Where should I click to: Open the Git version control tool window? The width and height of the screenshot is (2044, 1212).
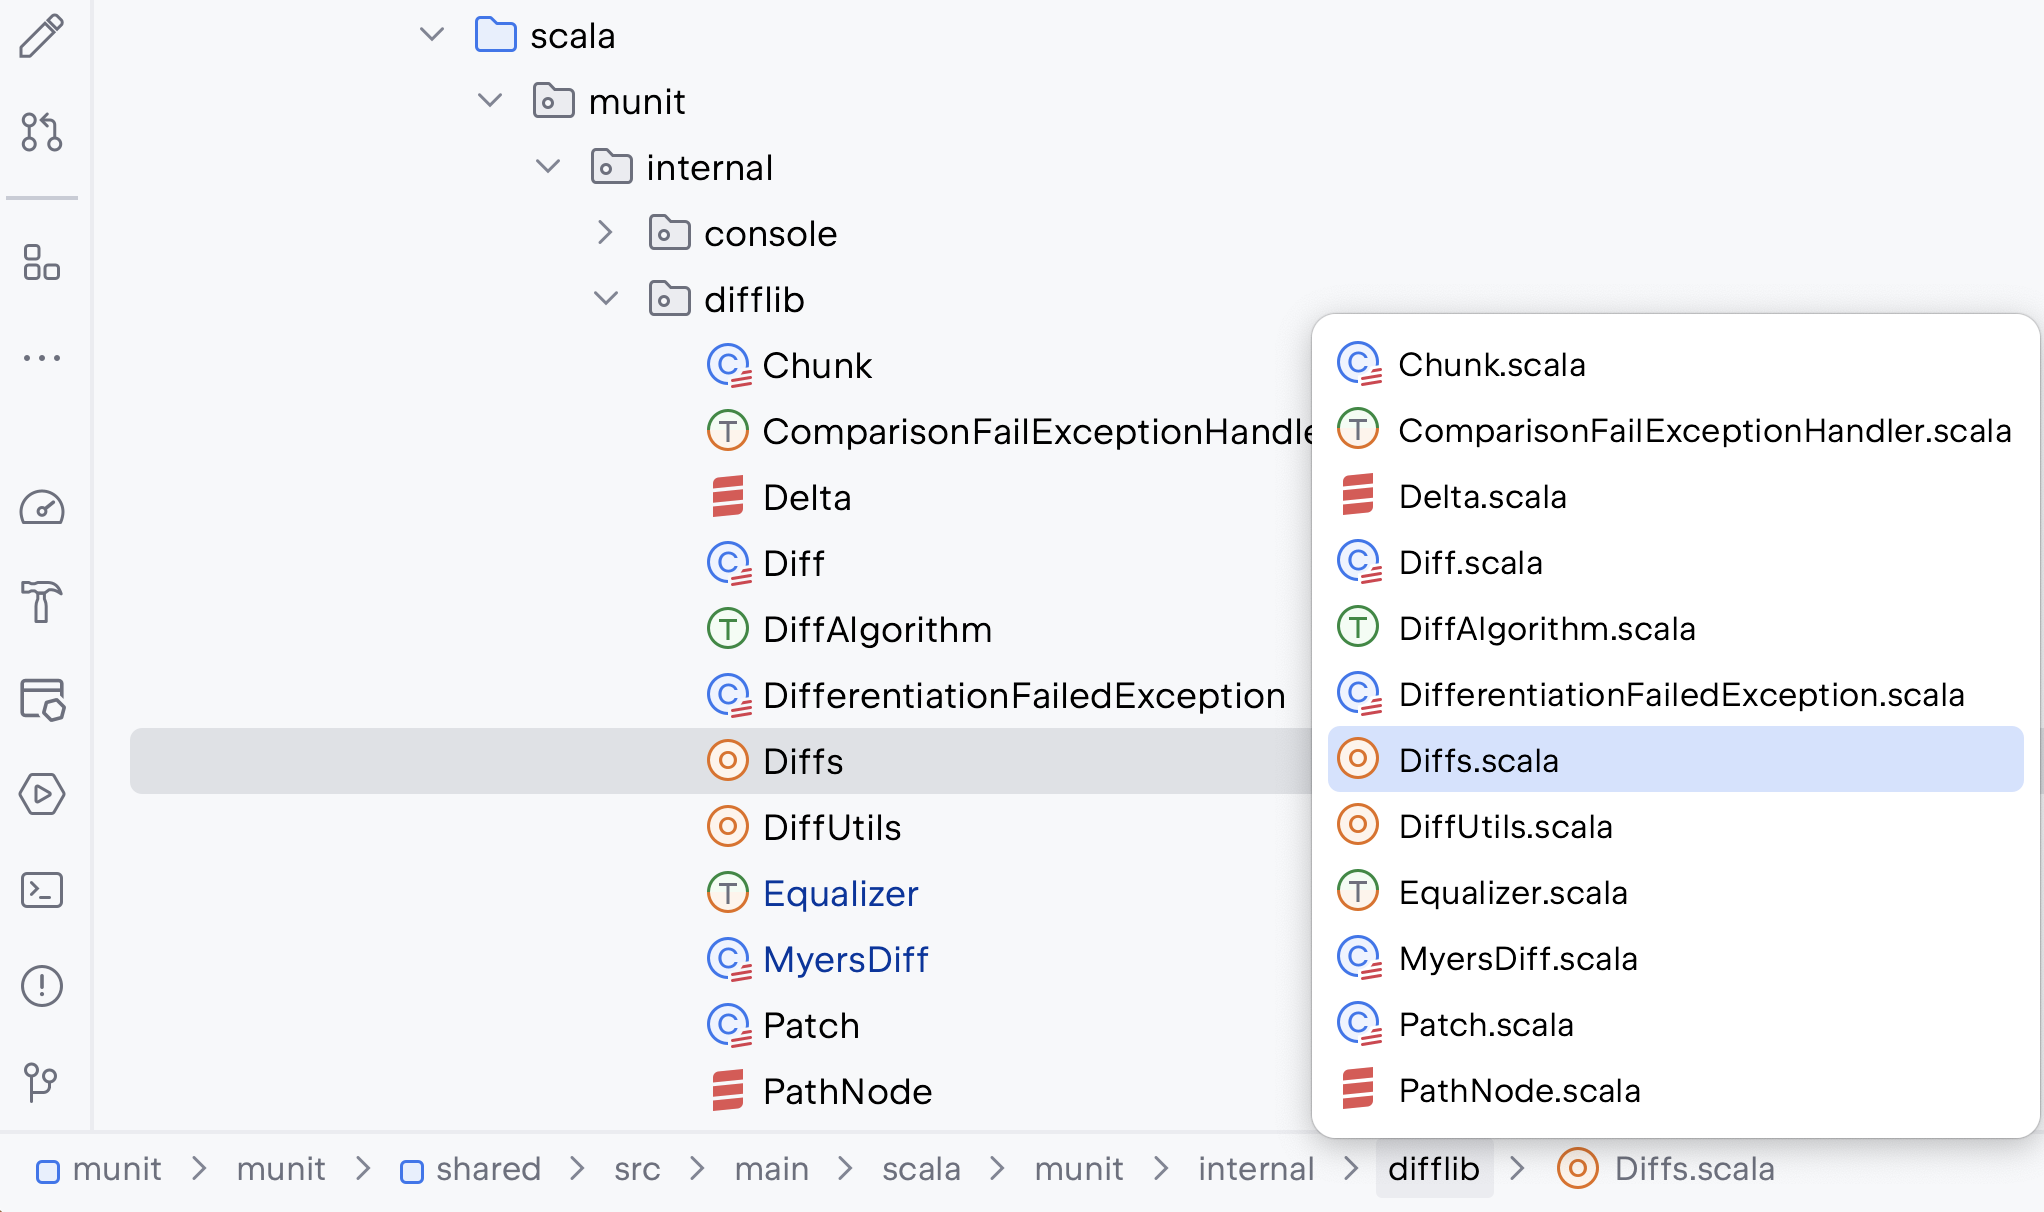41,1081
